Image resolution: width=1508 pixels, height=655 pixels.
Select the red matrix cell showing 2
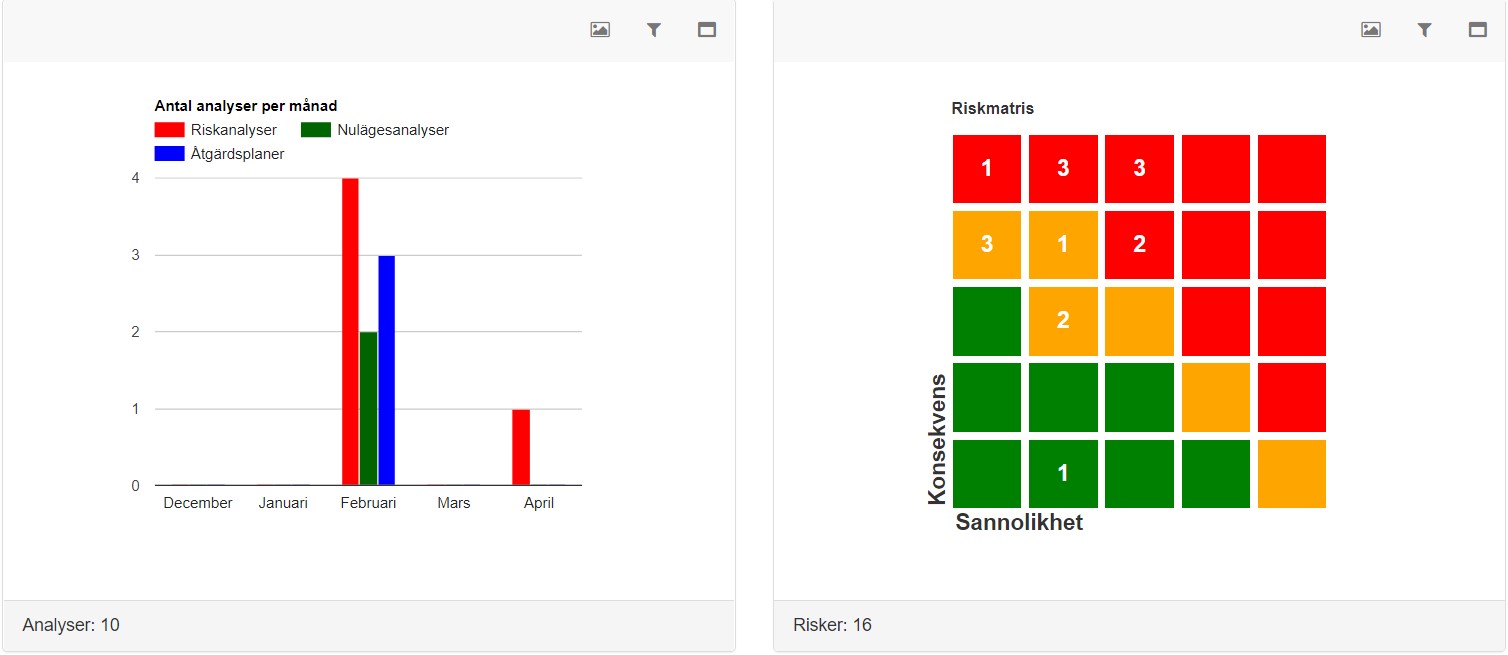(x=1139, y=245)
